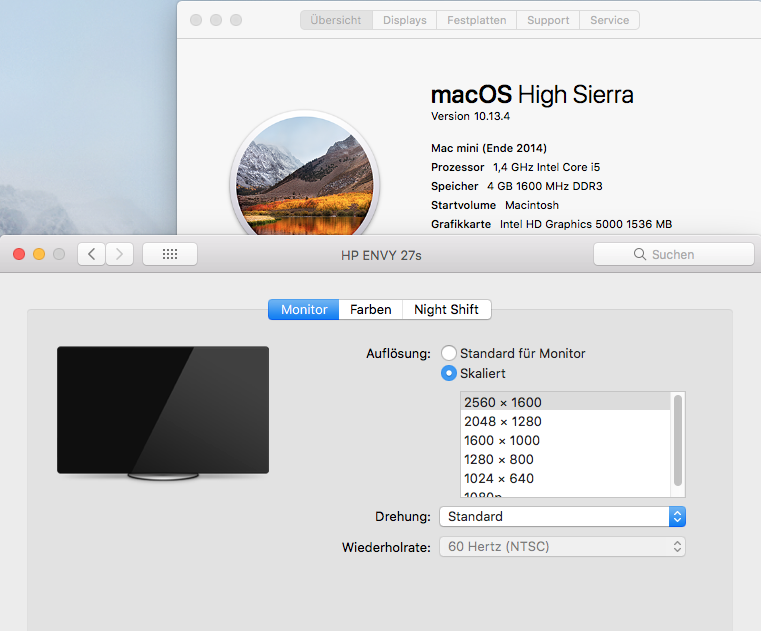
Task: Open the Wiederholrate 60 Hertz dropdown
Action: pyautogui.click(x=562, y=547)
